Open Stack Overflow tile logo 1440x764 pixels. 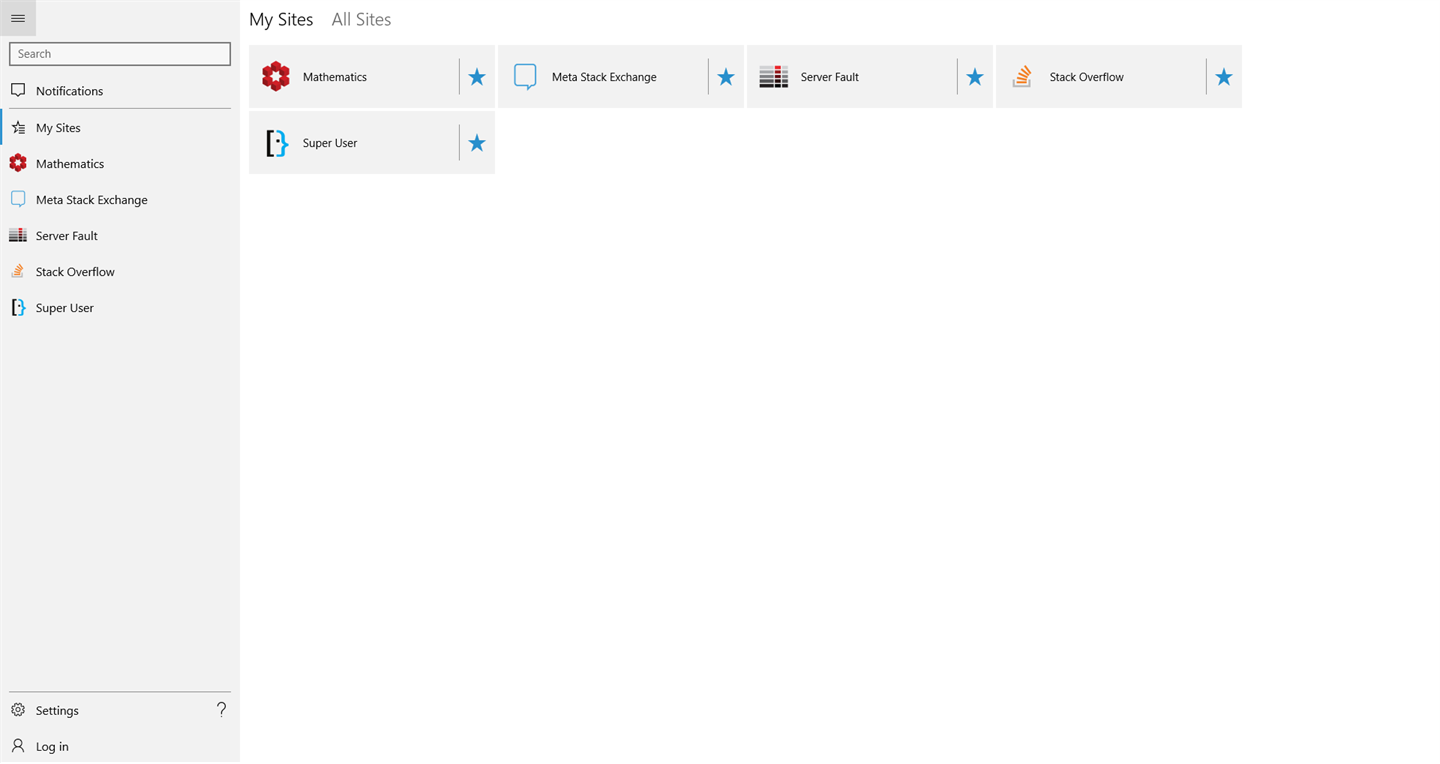point(1022,76)
